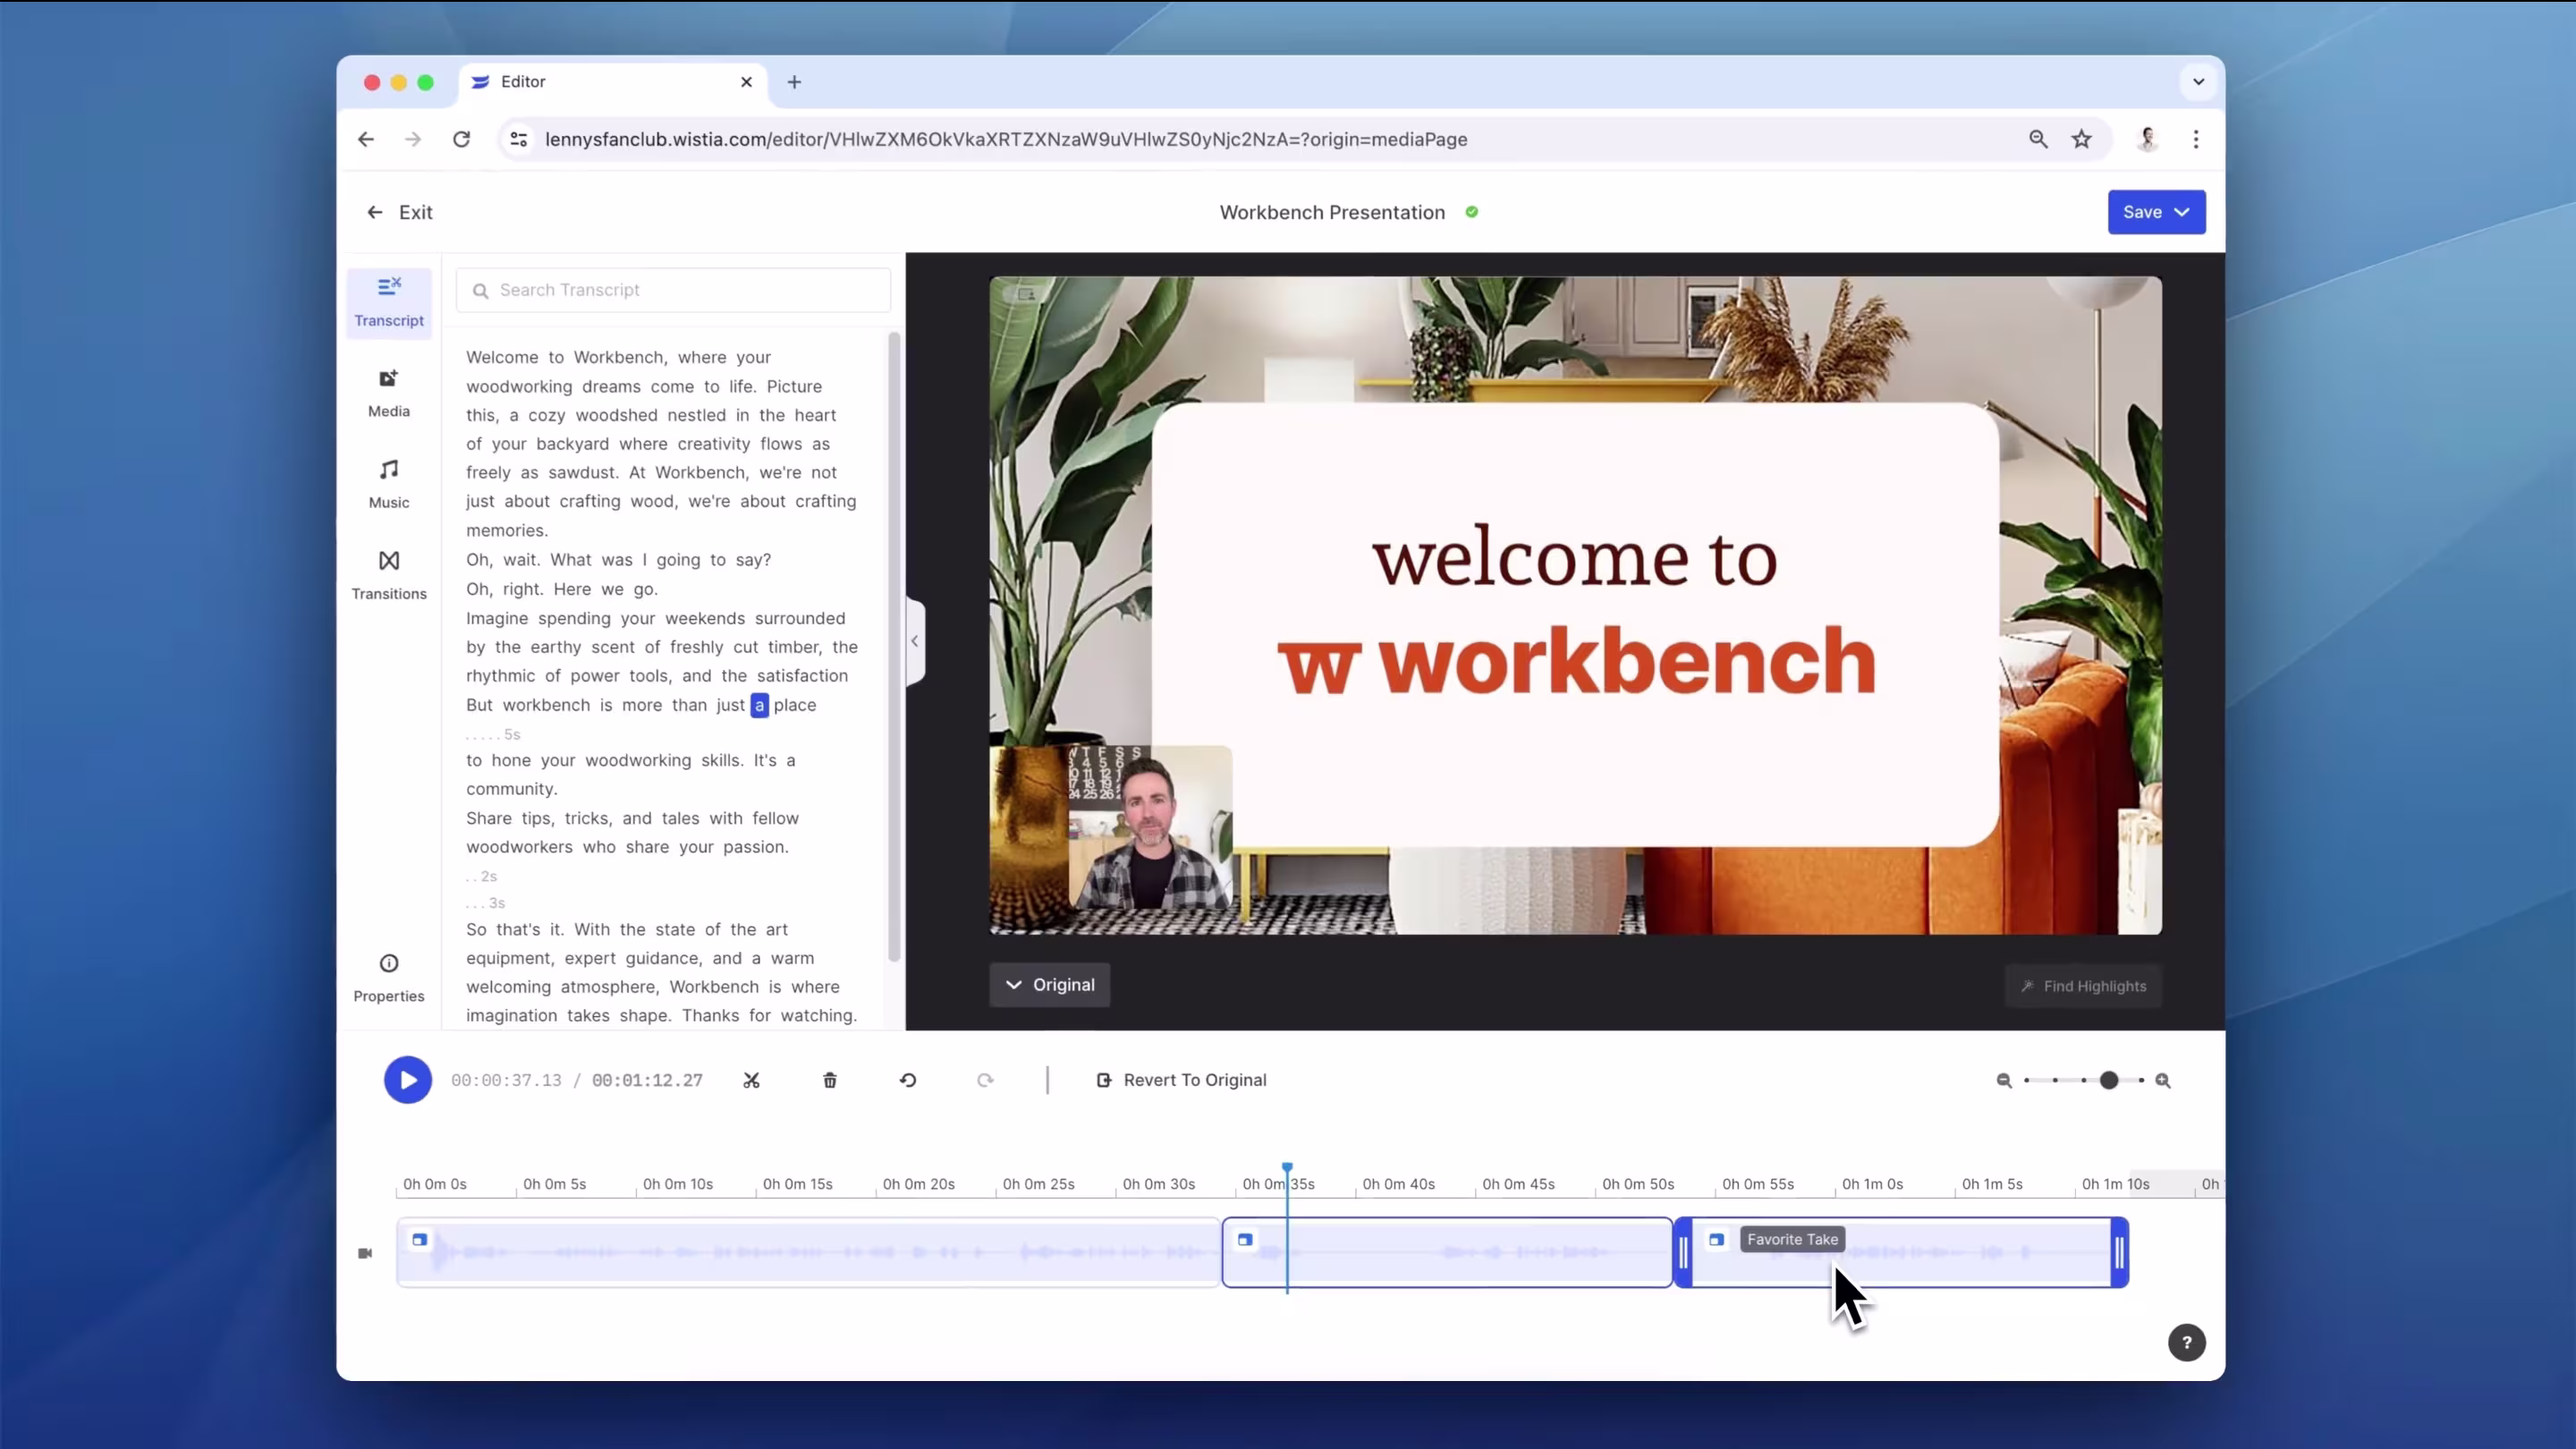Open the Save dropdown
The image size is (2576, 1449).
(x=2156, y=212)
